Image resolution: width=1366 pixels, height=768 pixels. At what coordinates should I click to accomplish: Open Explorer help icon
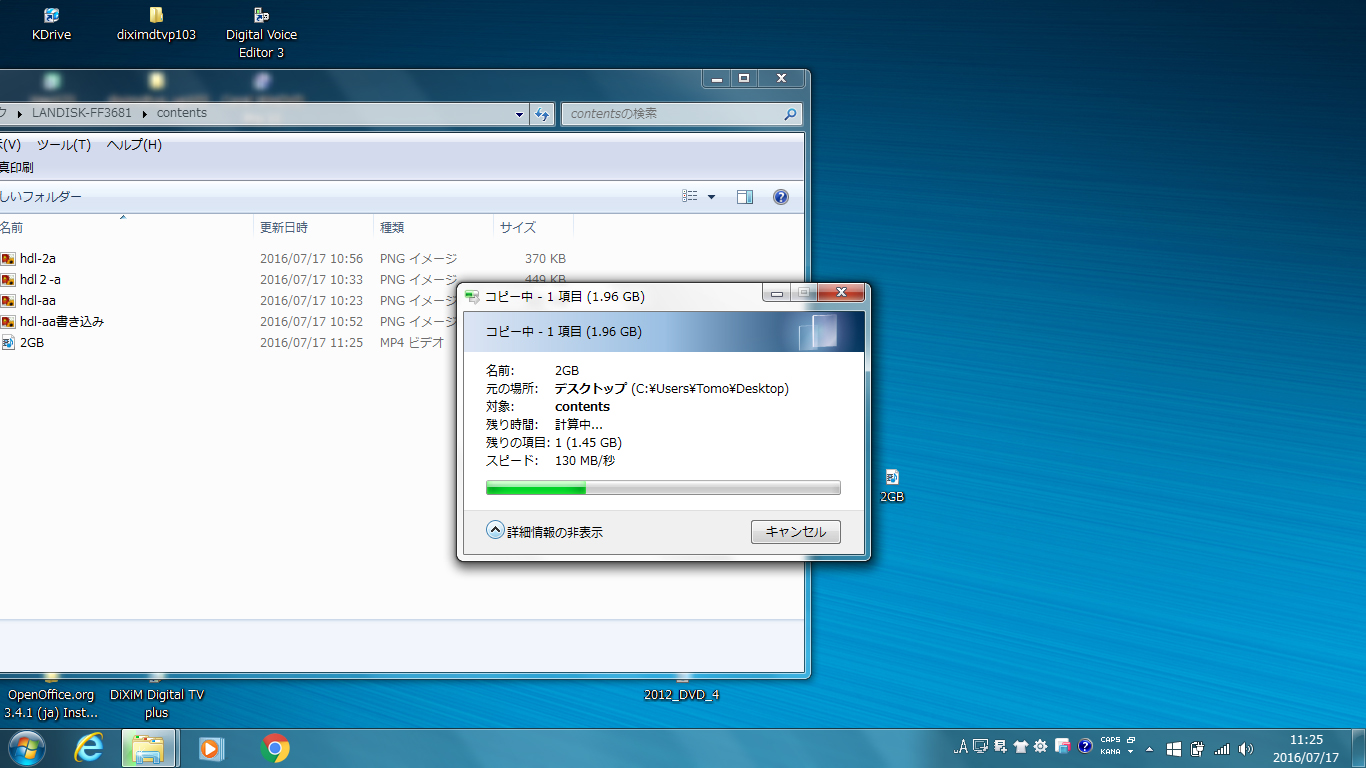(x=781, y=197)
